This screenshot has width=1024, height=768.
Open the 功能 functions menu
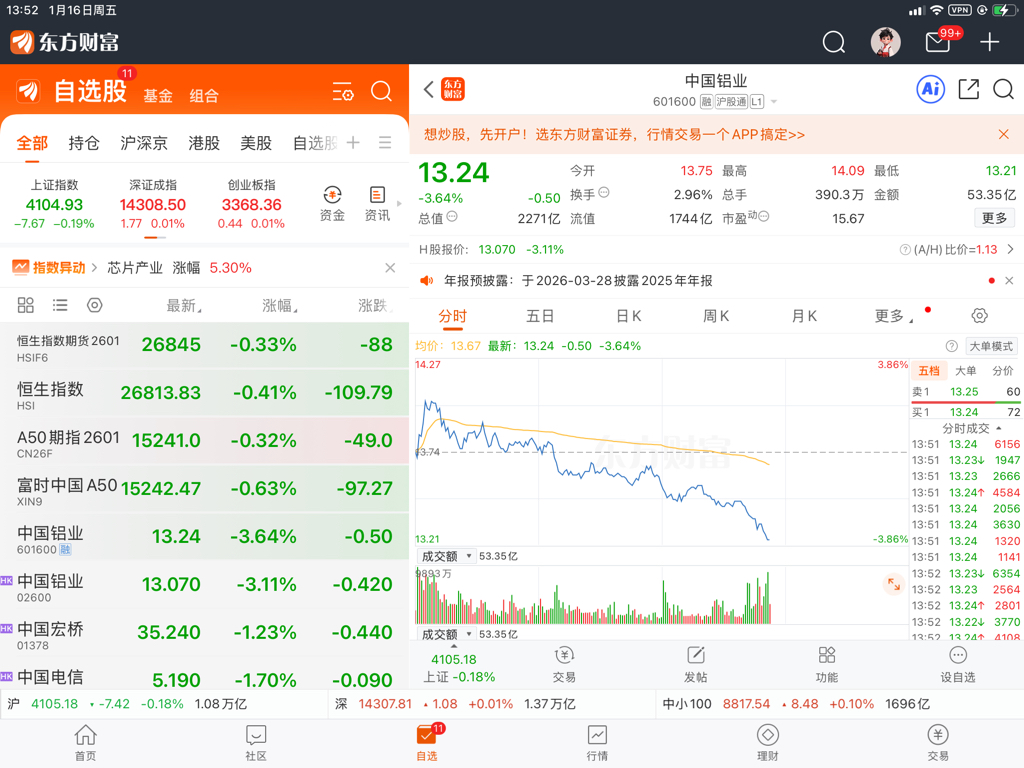pos(827,665)
